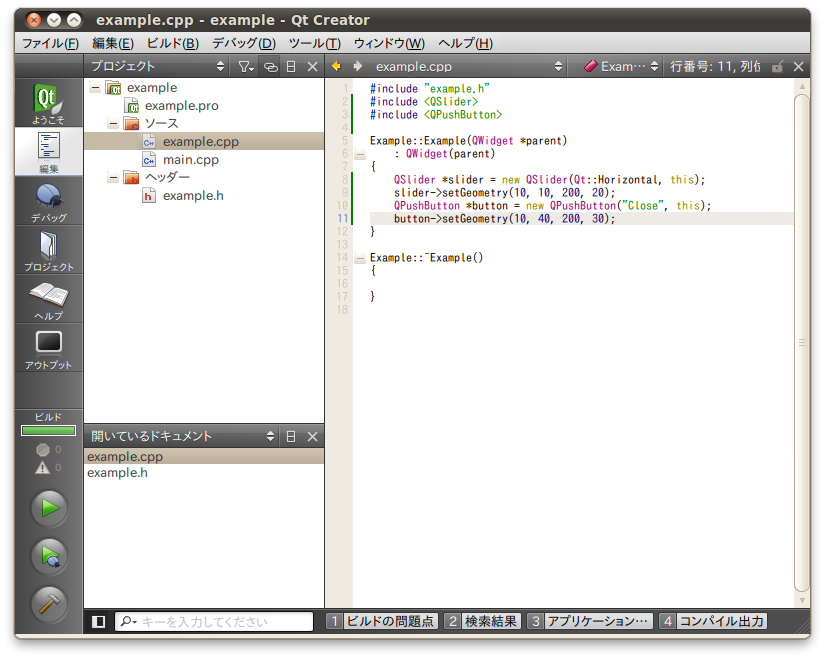The image size is (825, 659).
Task: Collapse the example project tree node
Action: point(95,88)
